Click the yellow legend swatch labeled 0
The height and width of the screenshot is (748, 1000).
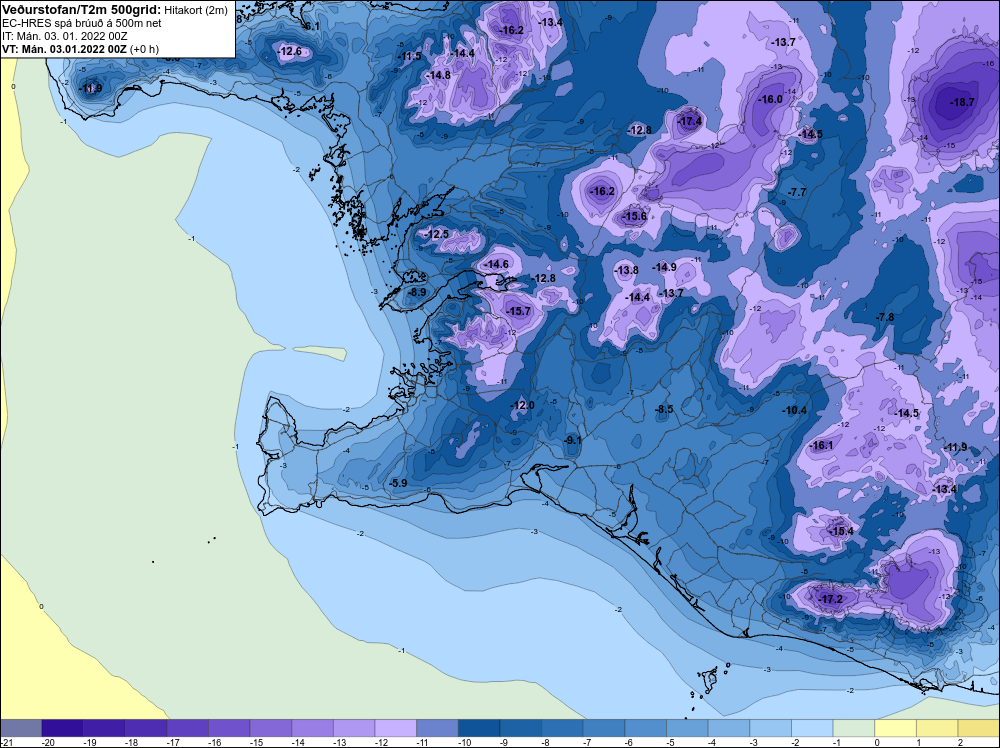(x=896, y=728)
